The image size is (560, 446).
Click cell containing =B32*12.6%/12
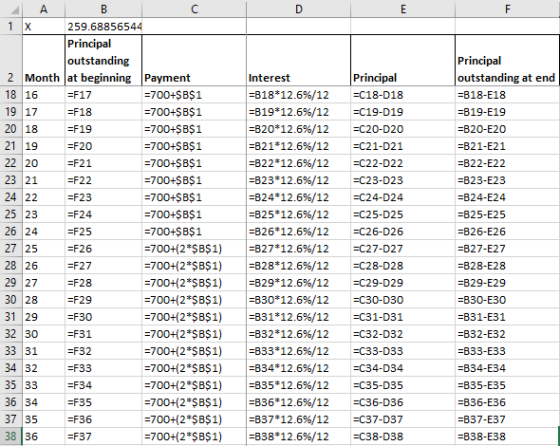tap(299, 334)
